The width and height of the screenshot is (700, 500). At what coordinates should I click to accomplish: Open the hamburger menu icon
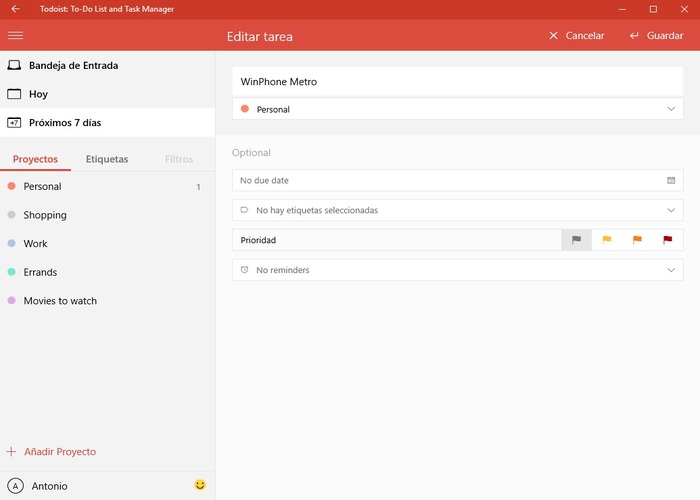[15, 35]
